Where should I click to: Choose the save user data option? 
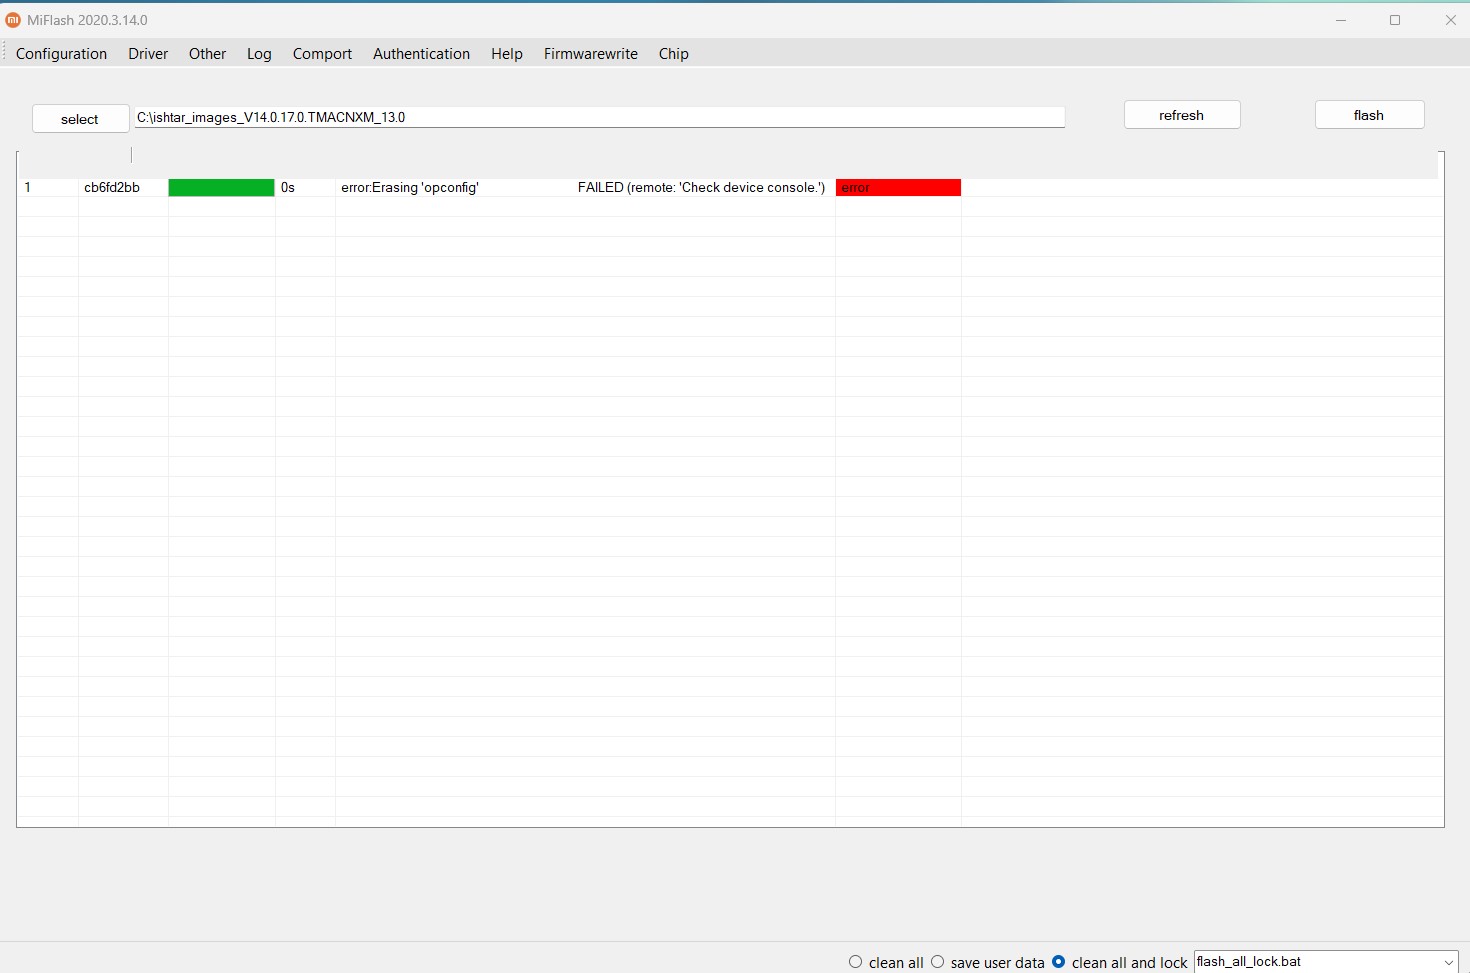pos(938,962)
